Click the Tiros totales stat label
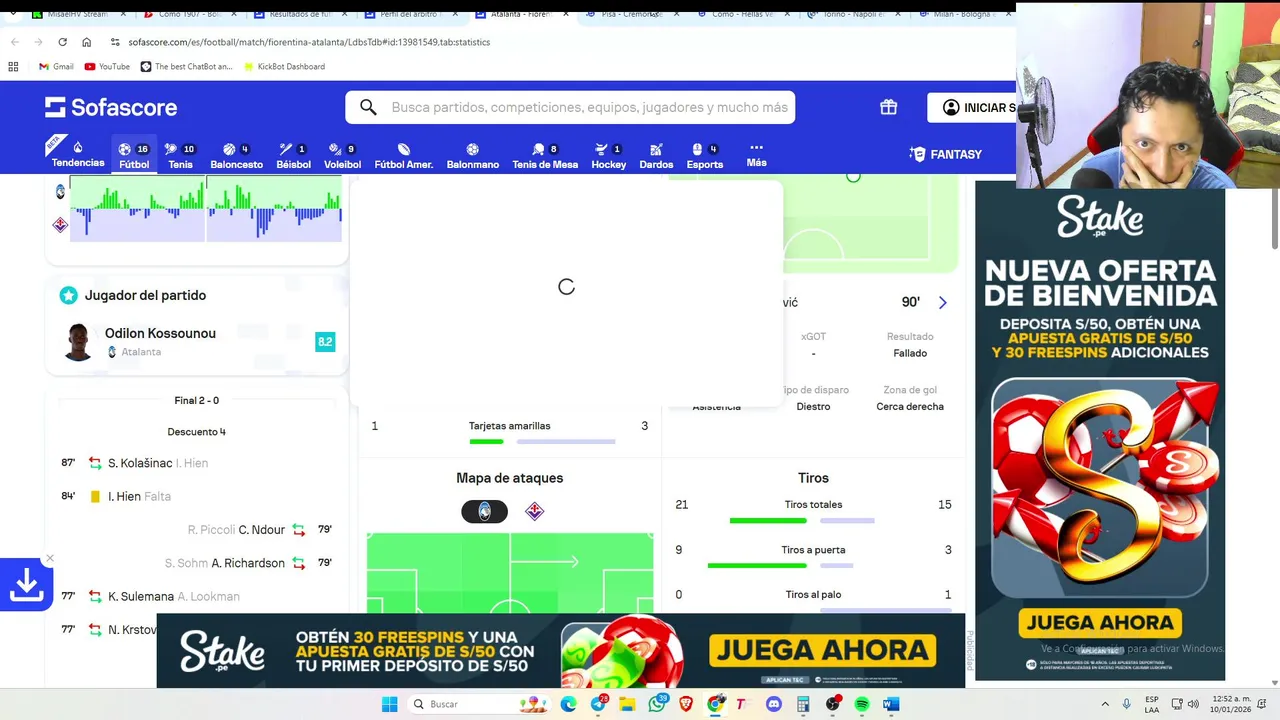The width and height of the screenshot is (1280, 720). click(813, 504)
